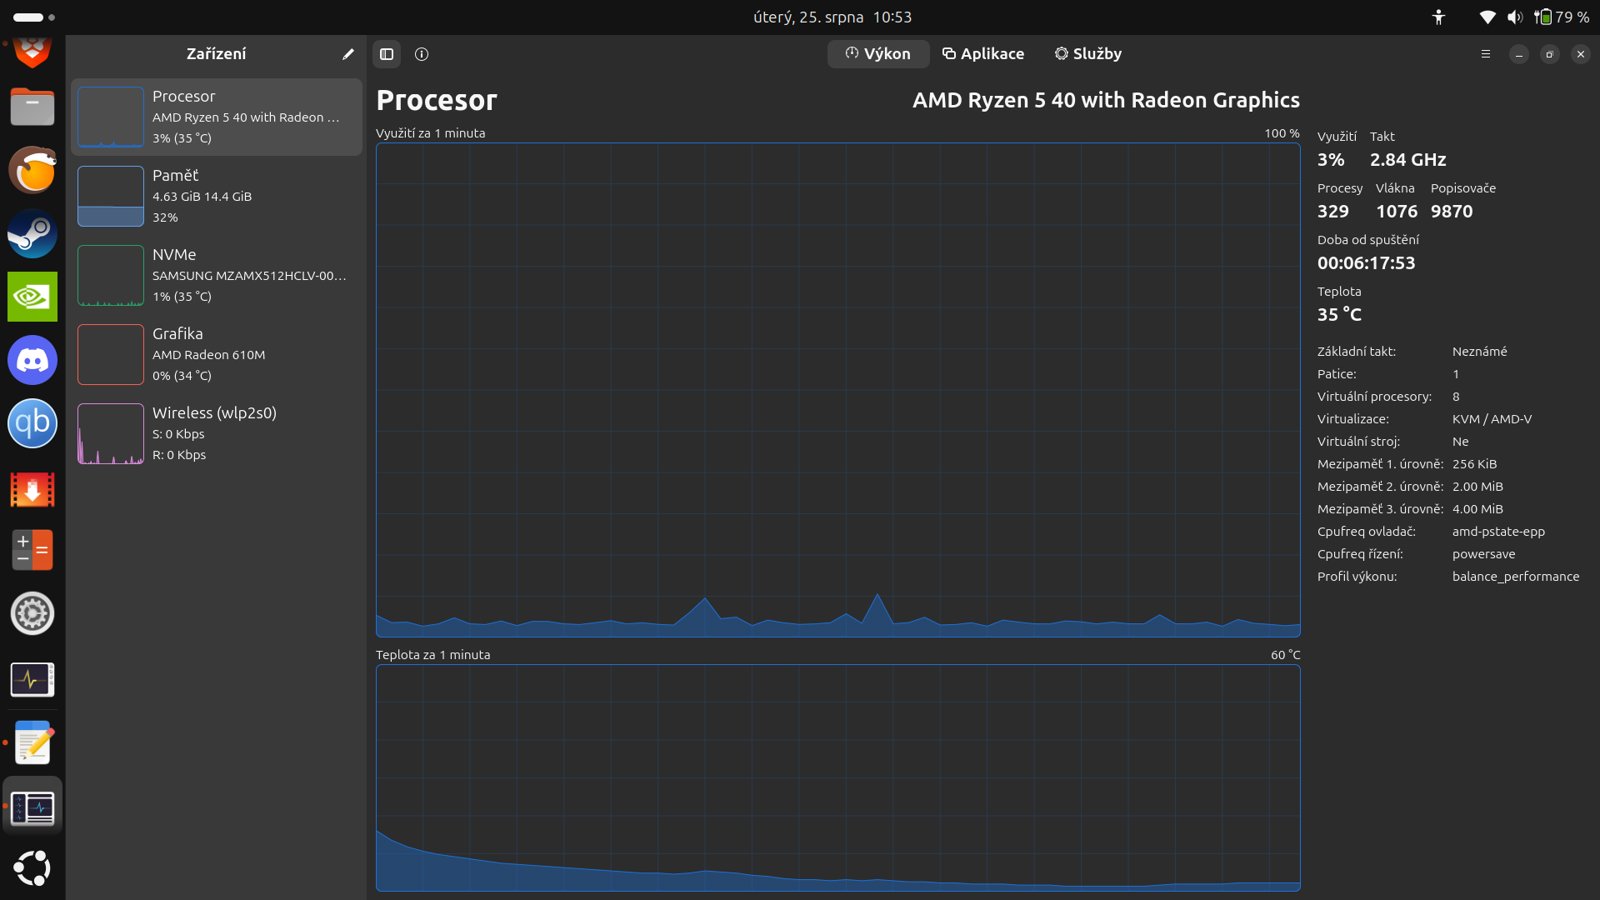Image resolution: width=1600 pixels, height=900 pixels.
Task: Click the Cpufreq ovladač value amd-pstate-epp
Action: click(x=1499, y=532)
